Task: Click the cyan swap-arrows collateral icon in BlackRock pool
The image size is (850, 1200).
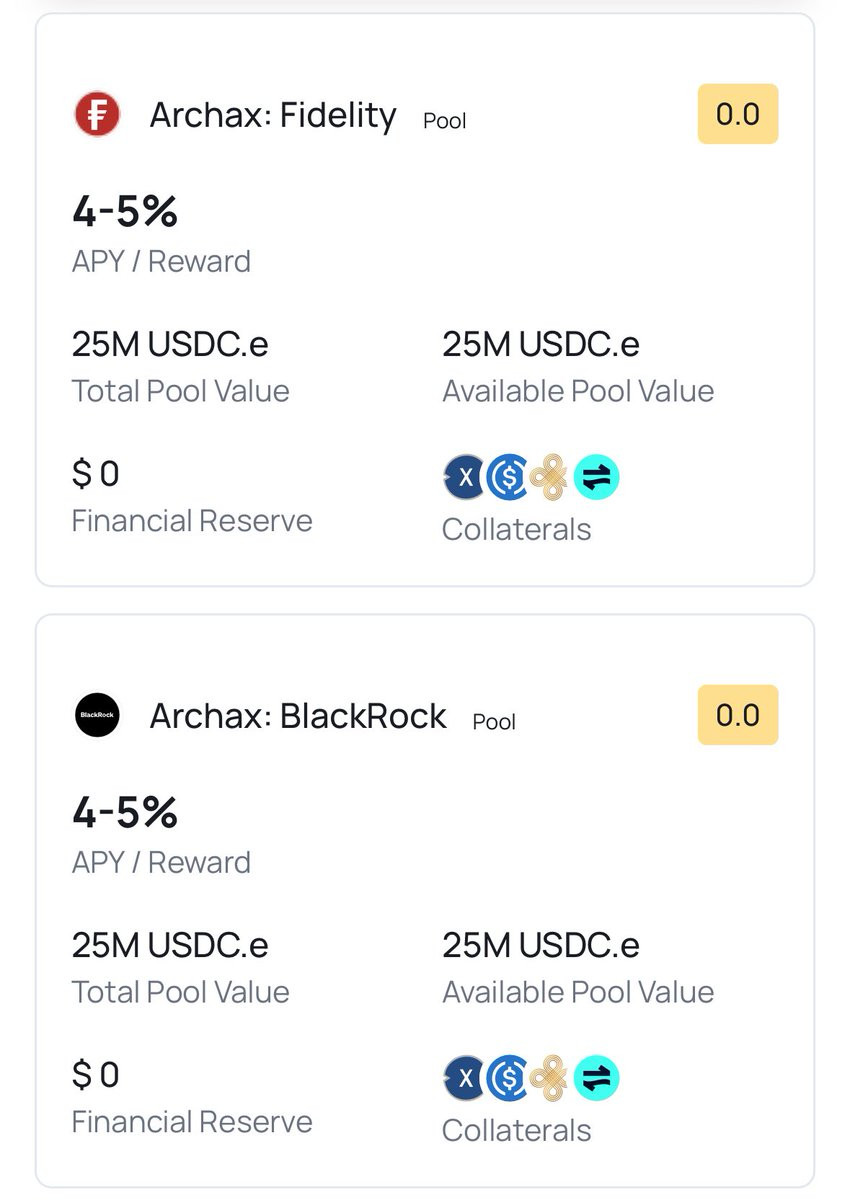Action: tap(597, 1079)
